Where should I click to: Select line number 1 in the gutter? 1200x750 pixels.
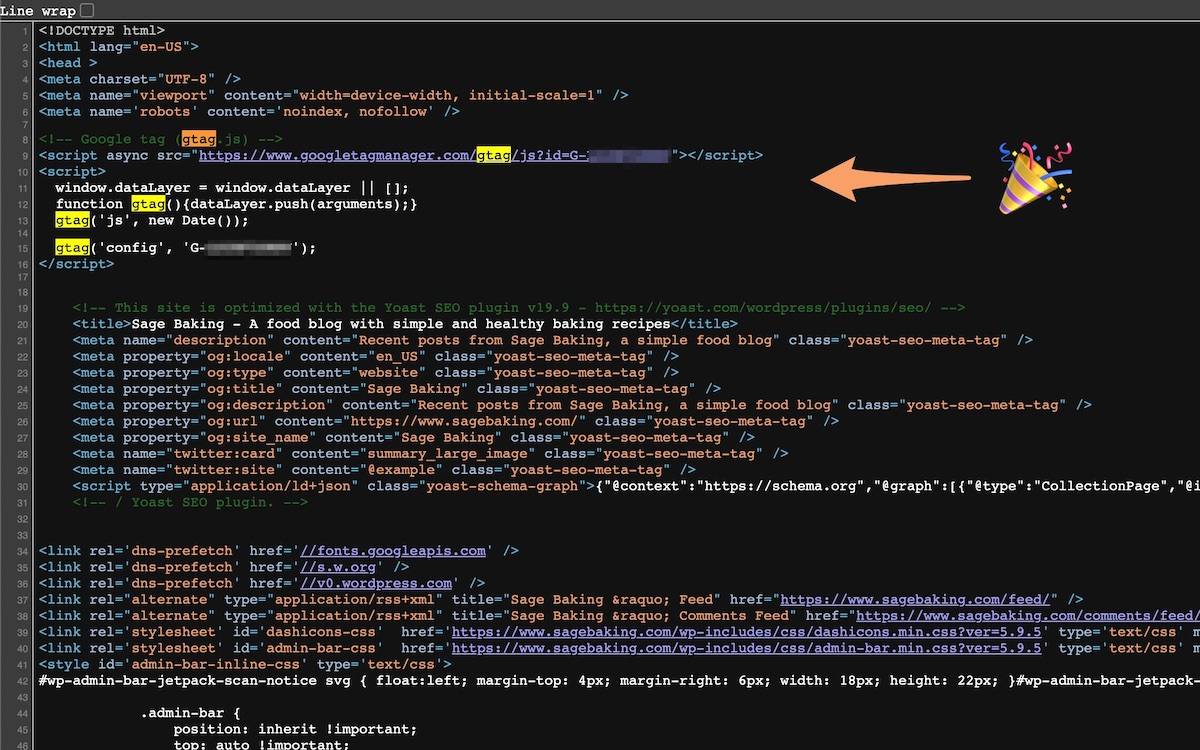pyautogui.click(x=24, y=30)
